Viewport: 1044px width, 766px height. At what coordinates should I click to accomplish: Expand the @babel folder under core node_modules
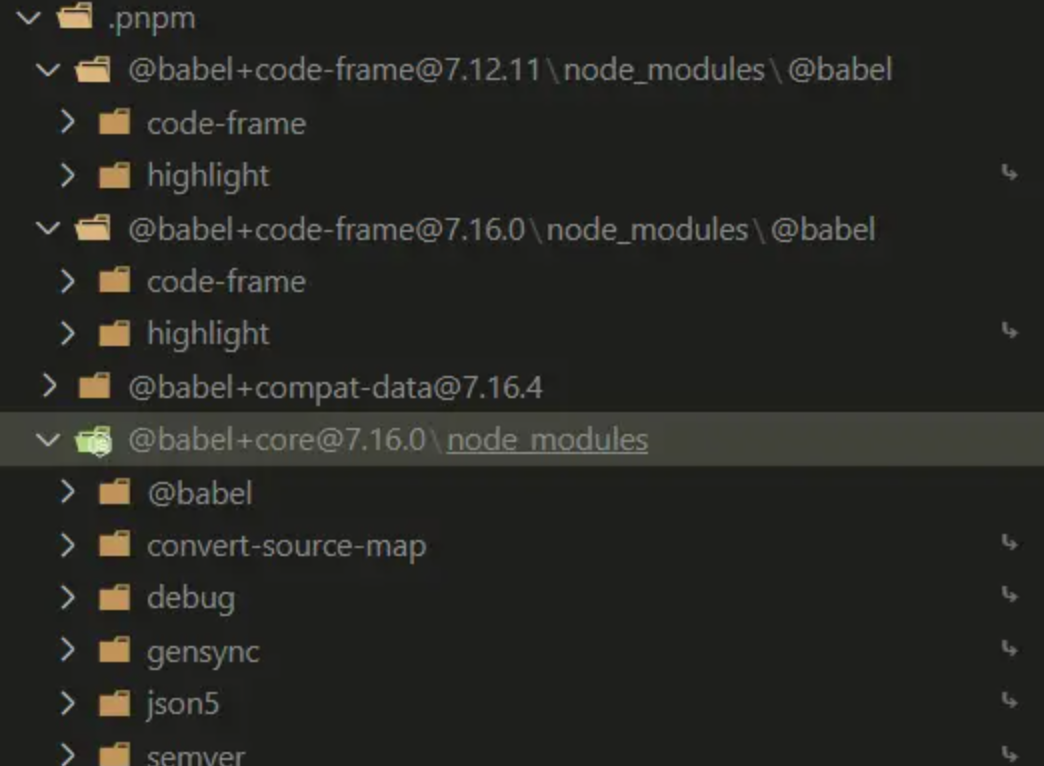(67, 492)
